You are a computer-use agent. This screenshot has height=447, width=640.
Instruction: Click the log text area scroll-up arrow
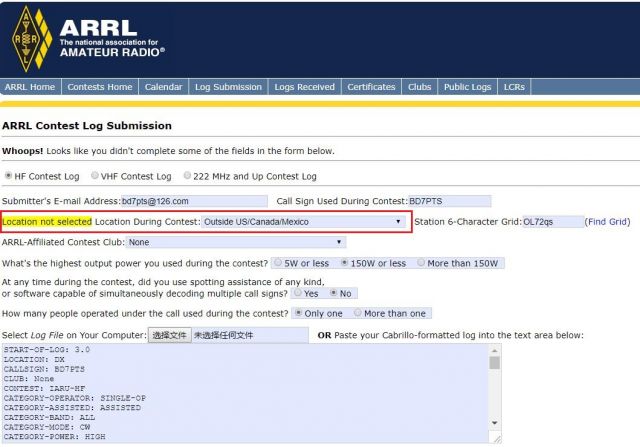pyautogui.click(x=495, y=350)
